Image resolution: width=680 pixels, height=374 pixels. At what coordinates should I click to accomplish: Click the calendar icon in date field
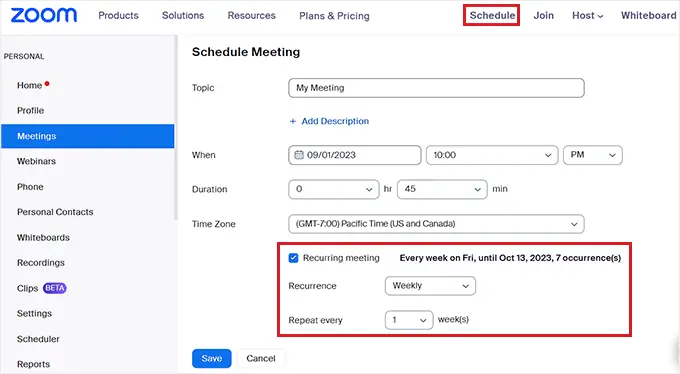click(299, 155)
